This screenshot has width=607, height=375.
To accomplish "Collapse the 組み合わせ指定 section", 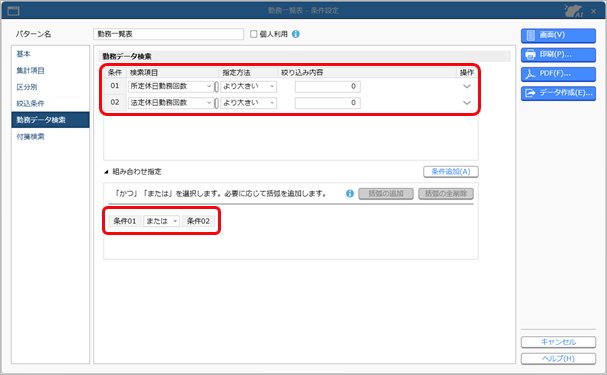I will coord(106,172).
